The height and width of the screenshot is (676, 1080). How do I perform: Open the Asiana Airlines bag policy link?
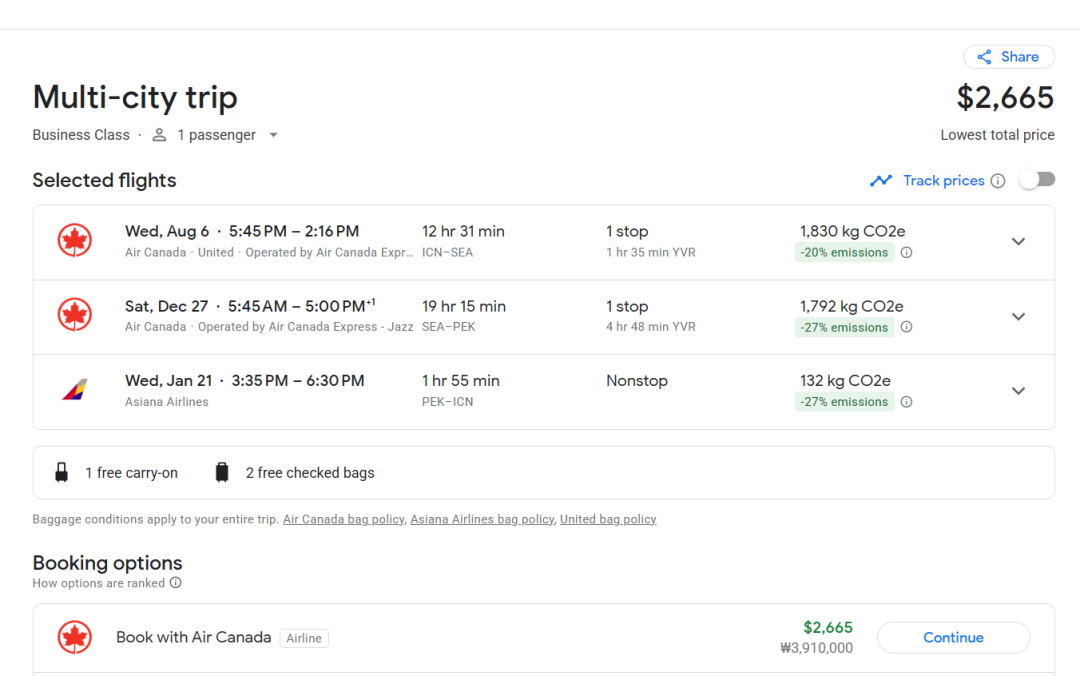pyautogui.click(x=481, y=519)
